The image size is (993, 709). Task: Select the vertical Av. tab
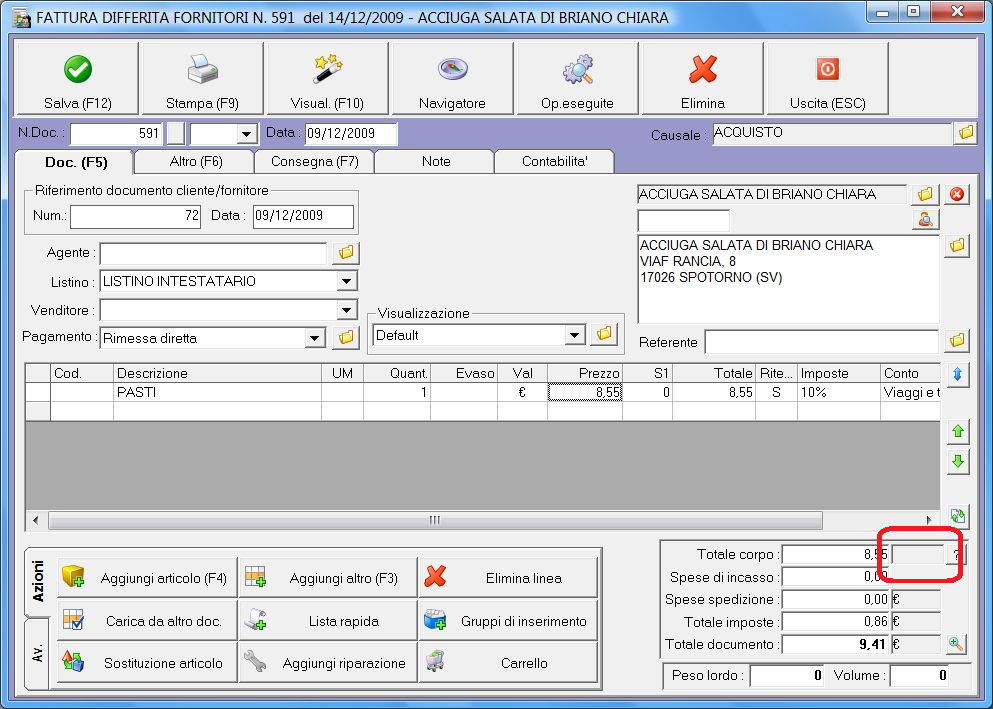pos(37,653)
